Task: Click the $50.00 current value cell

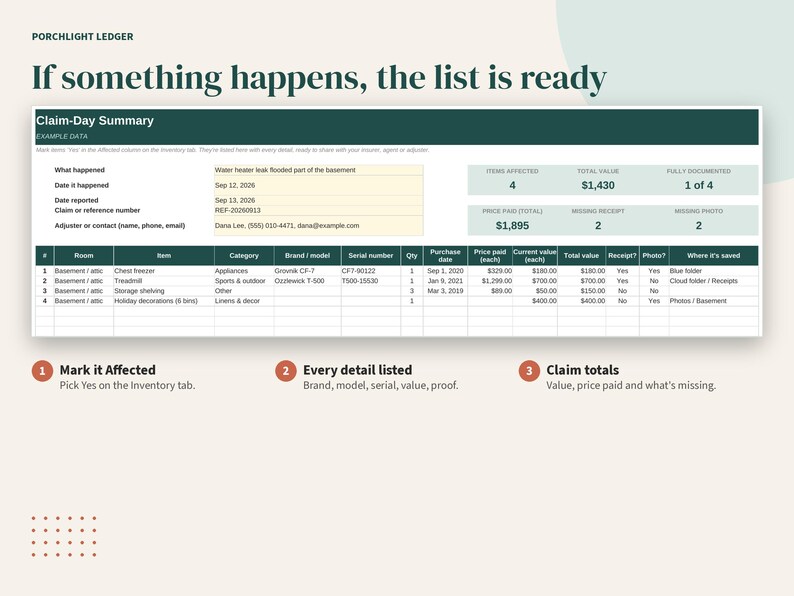Action: pos(535,291)
